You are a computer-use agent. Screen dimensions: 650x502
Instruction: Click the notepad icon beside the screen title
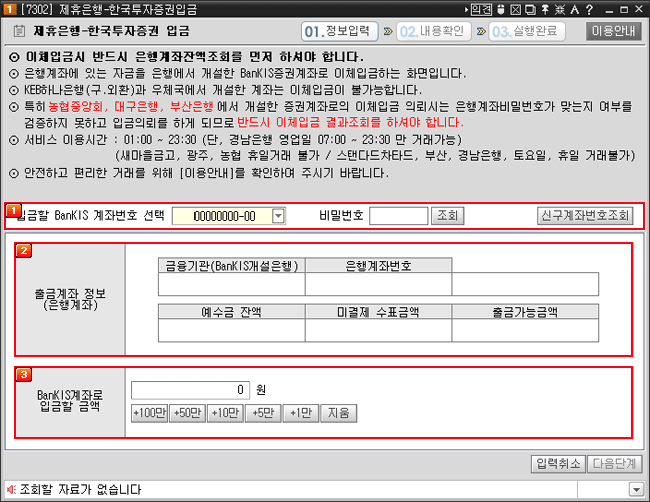[19, 31]
